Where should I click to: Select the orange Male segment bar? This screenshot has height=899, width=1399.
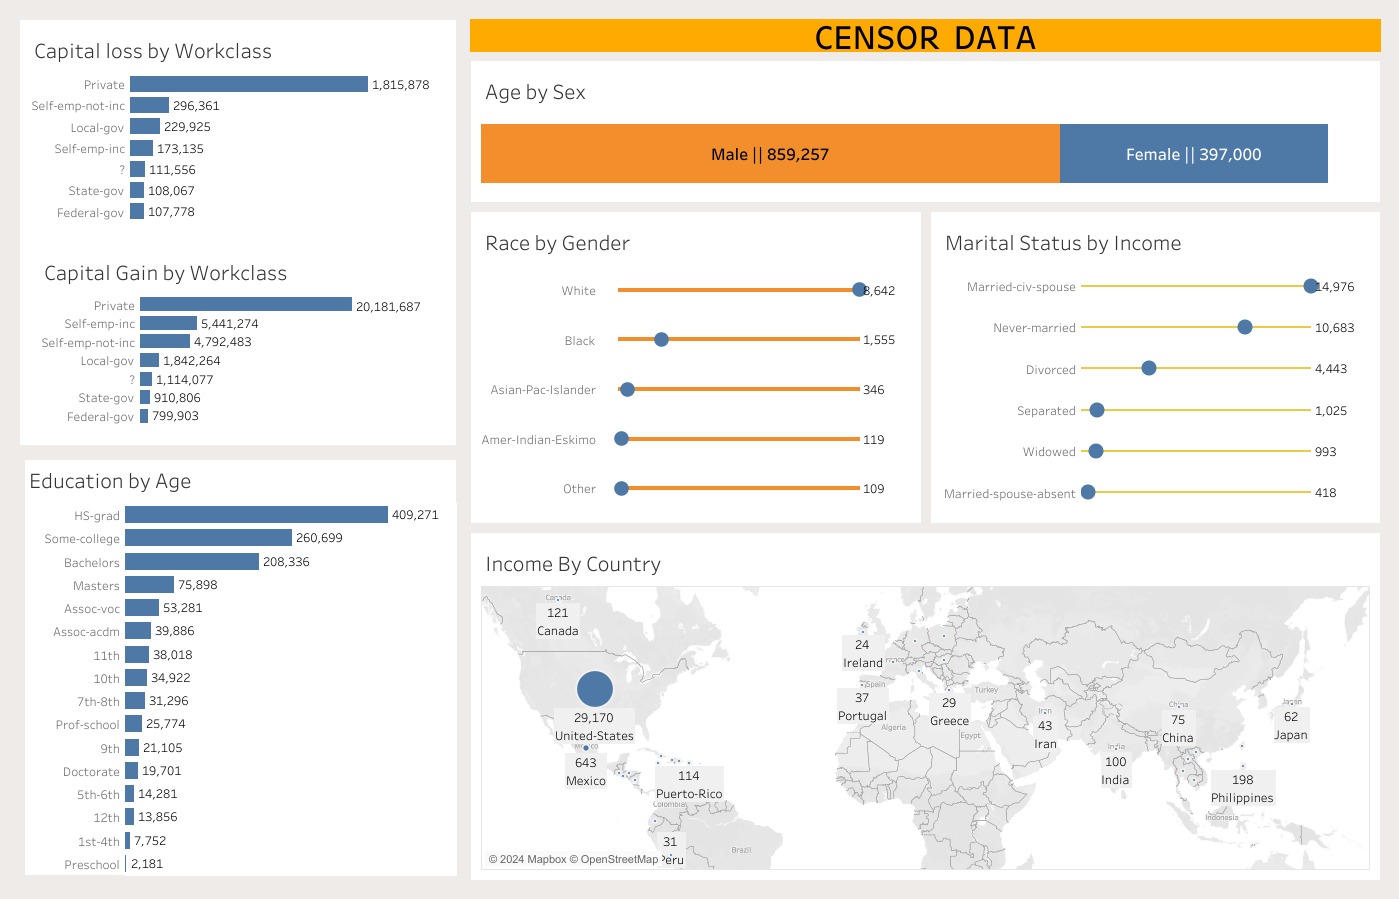770,154
